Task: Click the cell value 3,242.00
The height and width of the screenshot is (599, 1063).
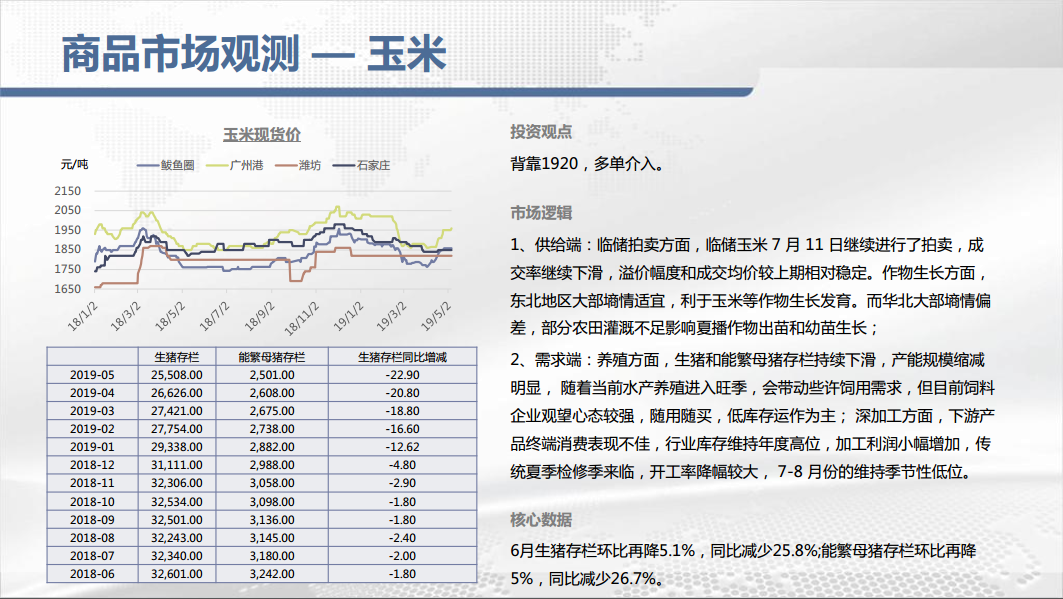Action: point(272,574)
